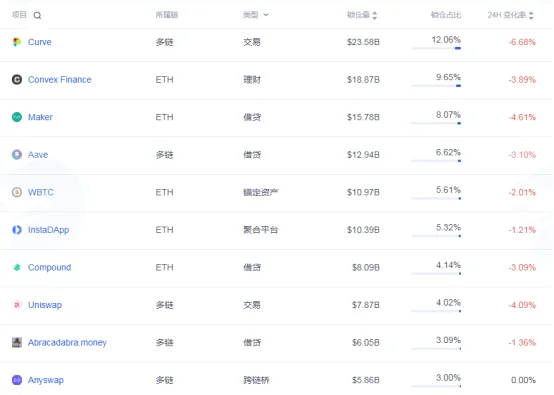
Task: Click the Convex Finance logo icon
Action: pyautogui.click(x=17, y=79)
